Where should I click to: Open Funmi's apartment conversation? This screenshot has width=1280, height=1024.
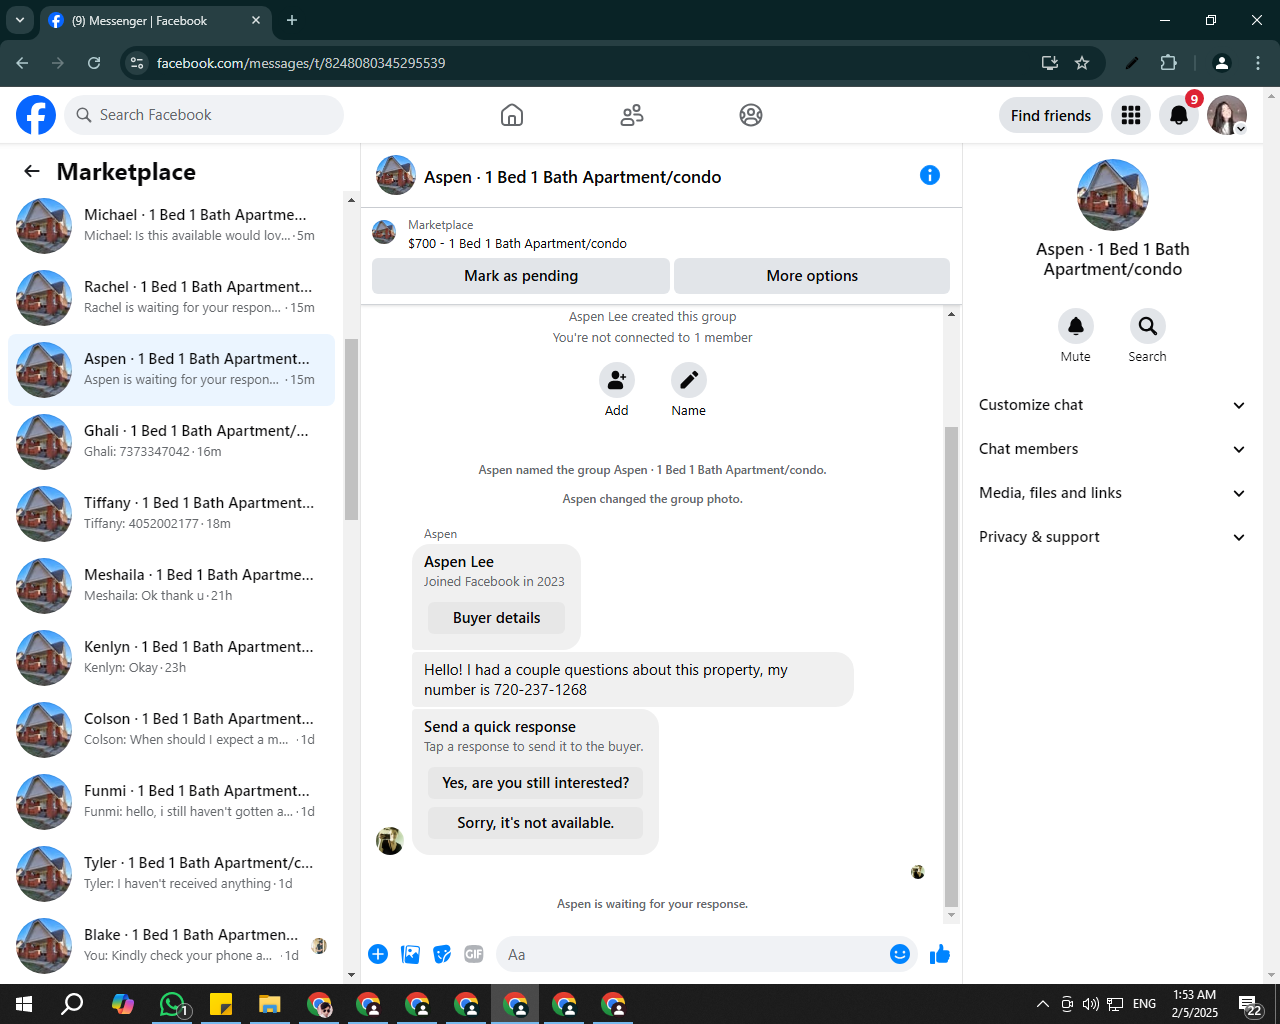(x=171, y=802)
